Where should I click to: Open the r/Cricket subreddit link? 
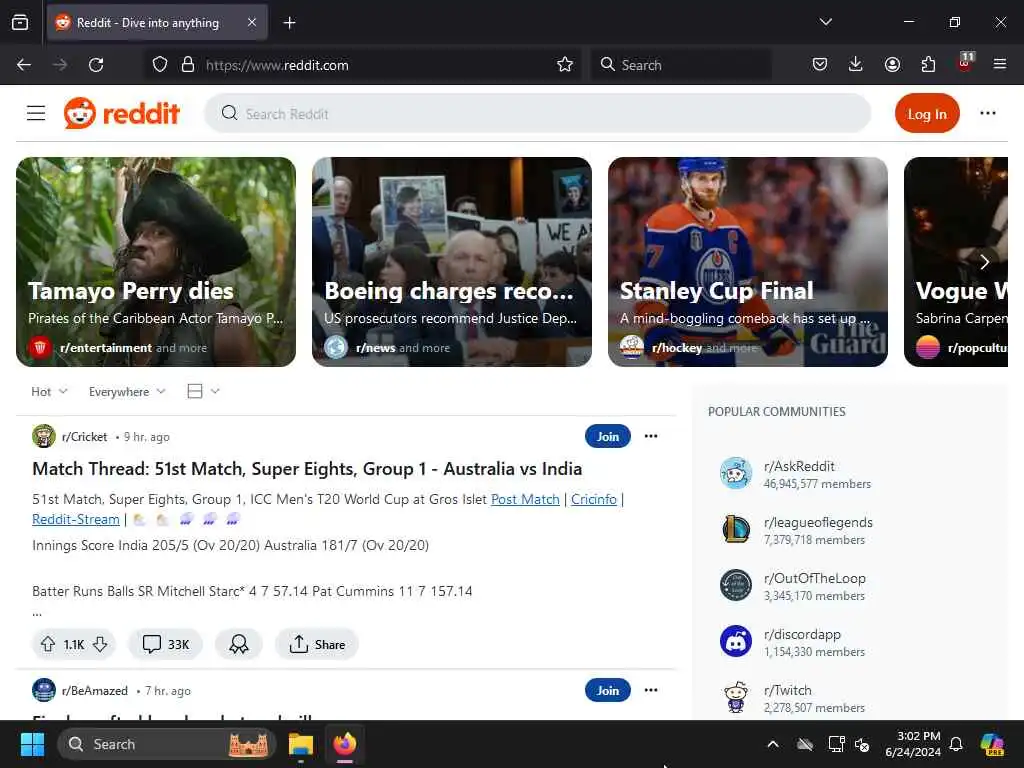tap(84, 437)
